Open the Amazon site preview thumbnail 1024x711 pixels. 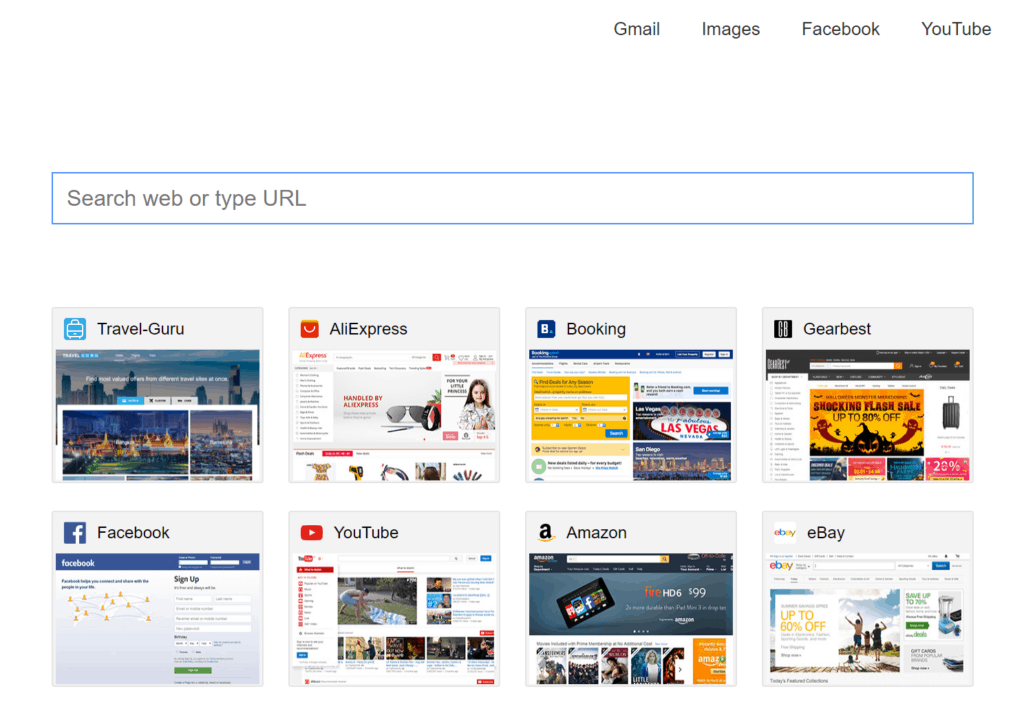tap(631, 619)
